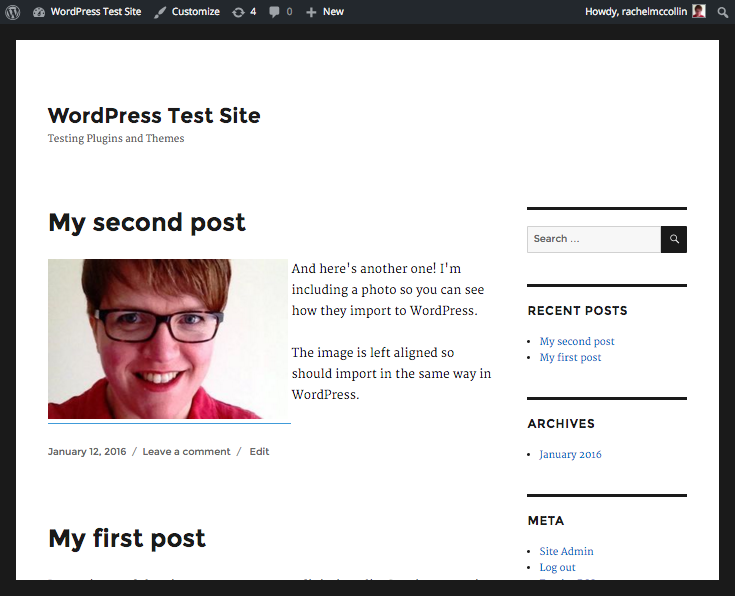Viewport: 735px width, 596px height.
Task: Click the Log out link under Meta
Action: tap(557, 567)
